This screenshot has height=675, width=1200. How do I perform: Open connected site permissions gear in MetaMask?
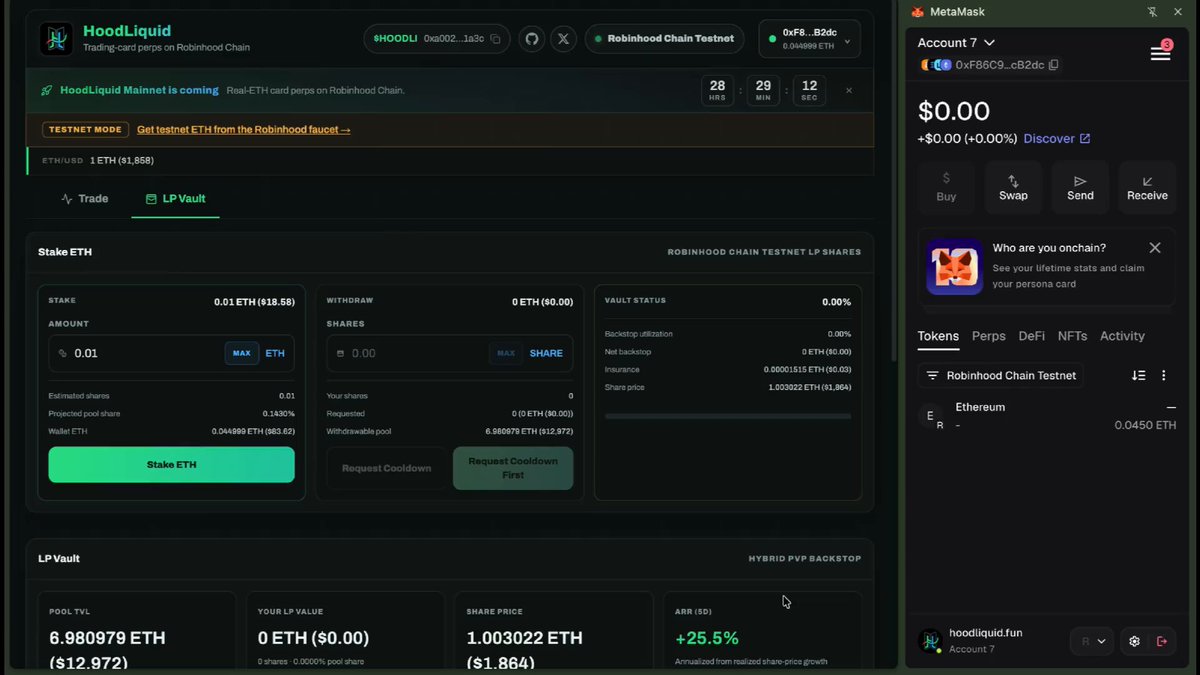tap(1134, 641)
